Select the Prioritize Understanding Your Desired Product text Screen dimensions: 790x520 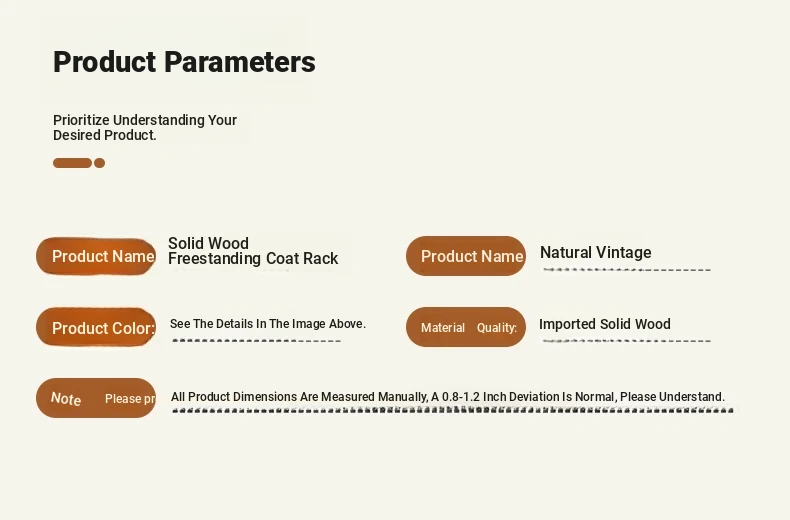coord(145,127)
